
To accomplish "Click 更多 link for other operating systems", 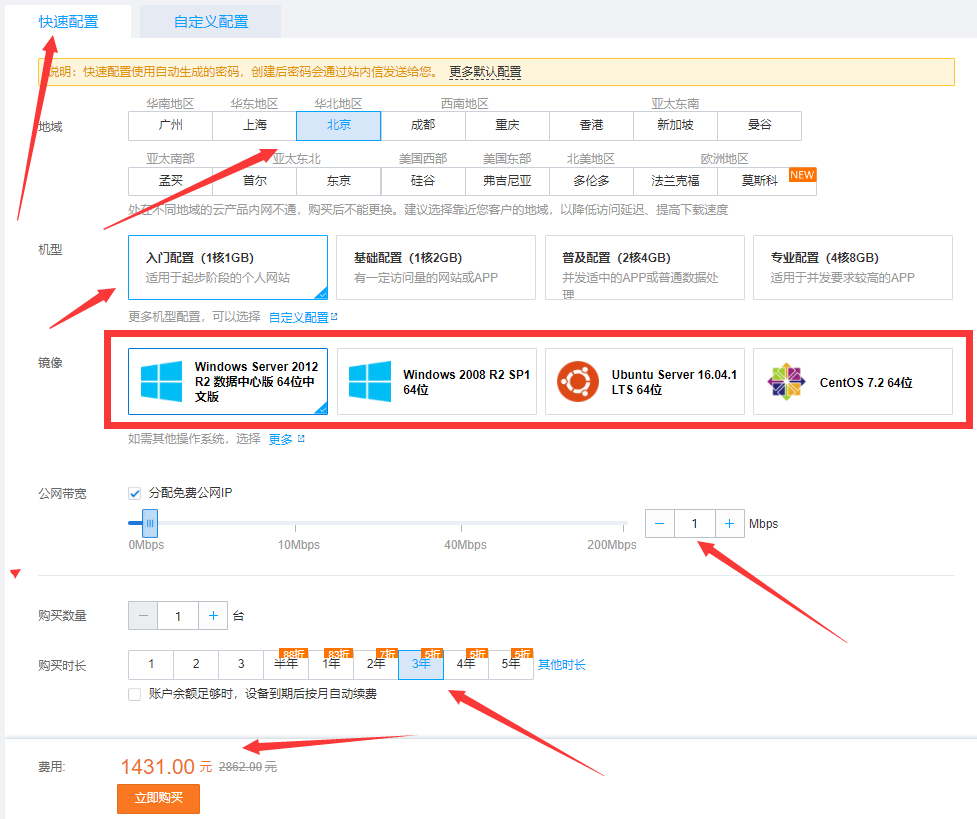I will (280, 439).
